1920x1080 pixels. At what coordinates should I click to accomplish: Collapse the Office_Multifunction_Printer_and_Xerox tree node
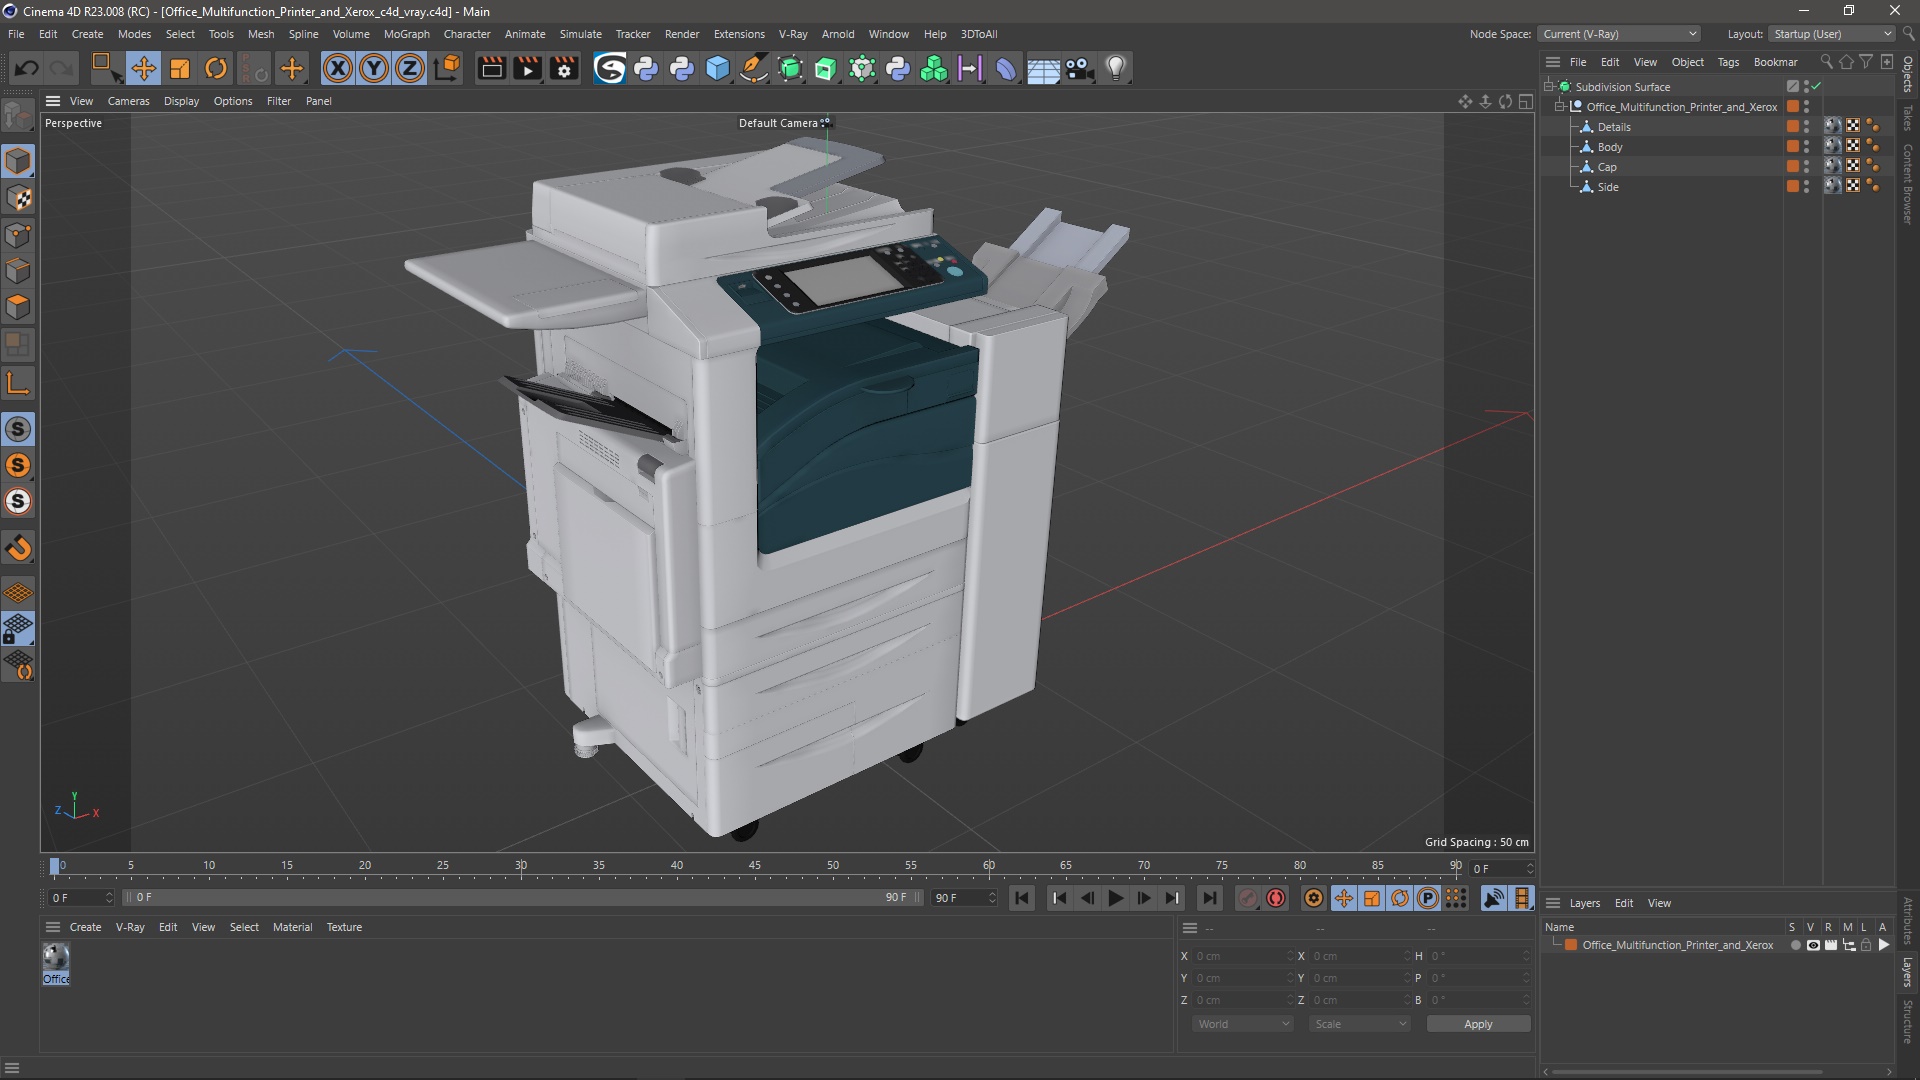coord(1559,107)
